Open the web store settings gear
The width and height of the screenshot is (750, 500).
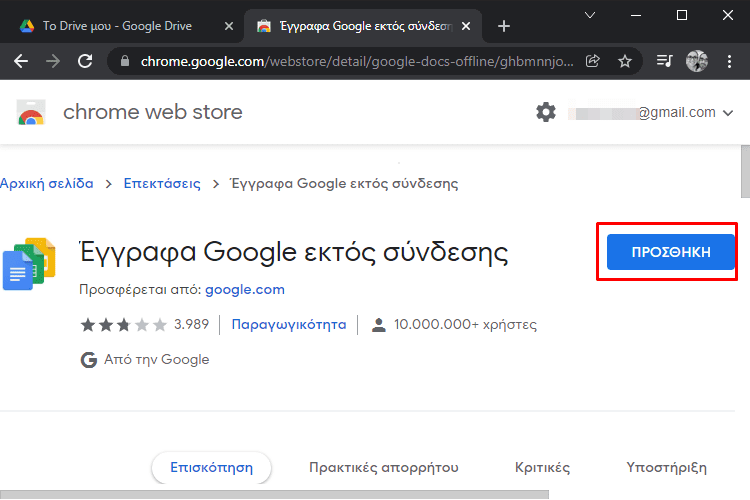tap(546, 112)
